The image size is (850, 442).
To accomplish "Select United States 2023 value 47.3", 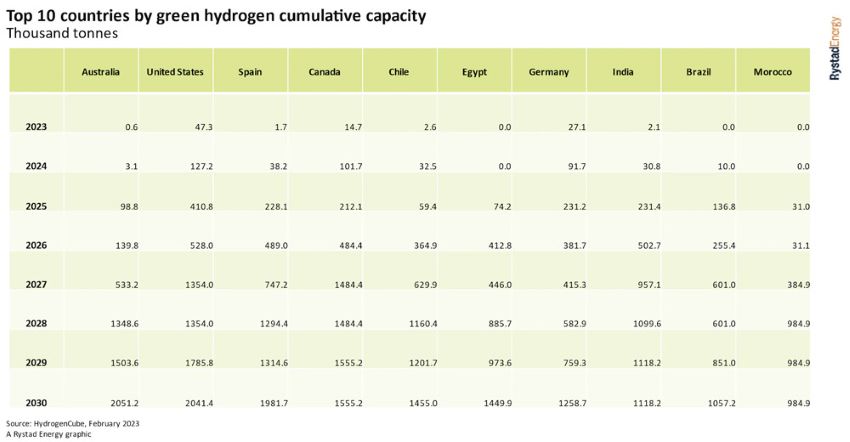I will 204,127.
